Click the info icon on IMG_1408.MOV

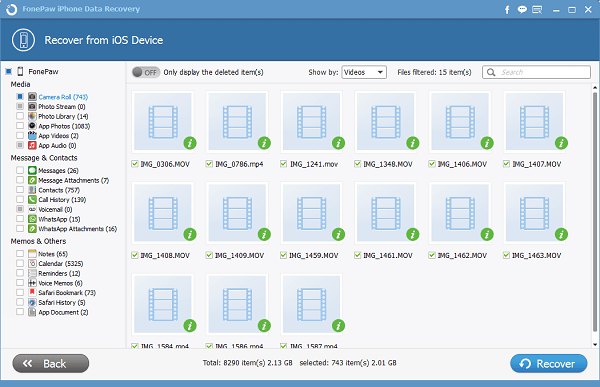click(190, 234)
